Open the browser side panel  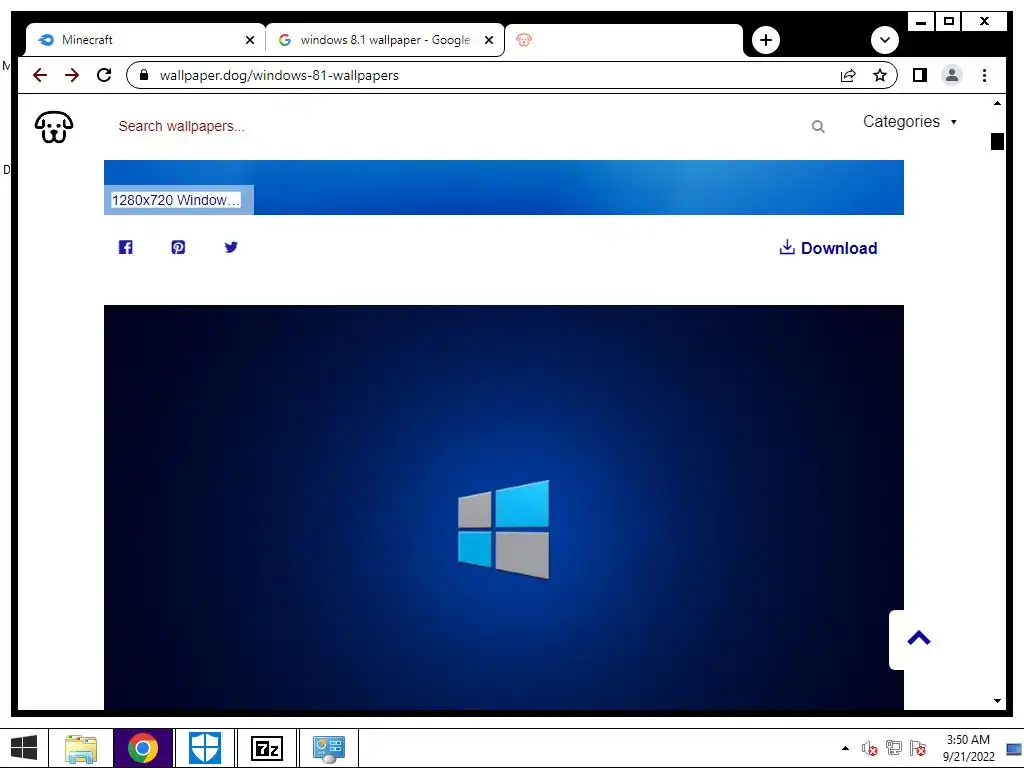(x=920, y=75)
